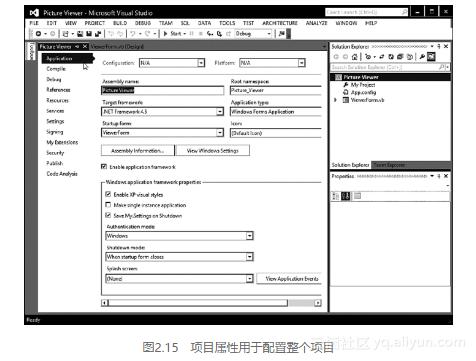Open the Splash screen dropdown
Image resolution: width=476 pixels, height=361 pixels.
click(249, 278)
